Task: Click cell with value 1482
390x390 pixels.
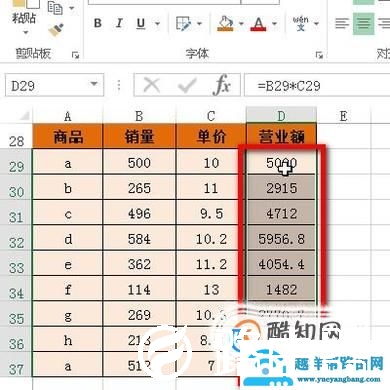Action: [281, 289]
